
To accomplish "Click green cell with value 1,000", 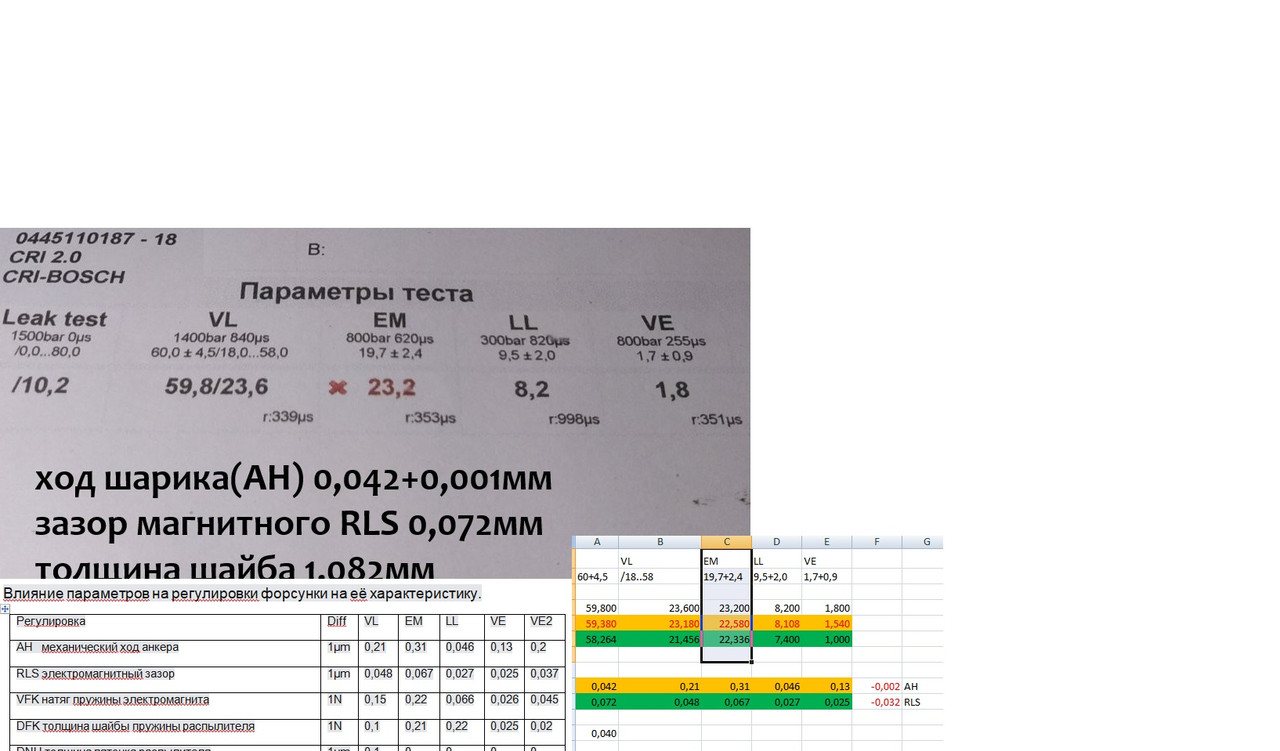I will tap(827, 639).
